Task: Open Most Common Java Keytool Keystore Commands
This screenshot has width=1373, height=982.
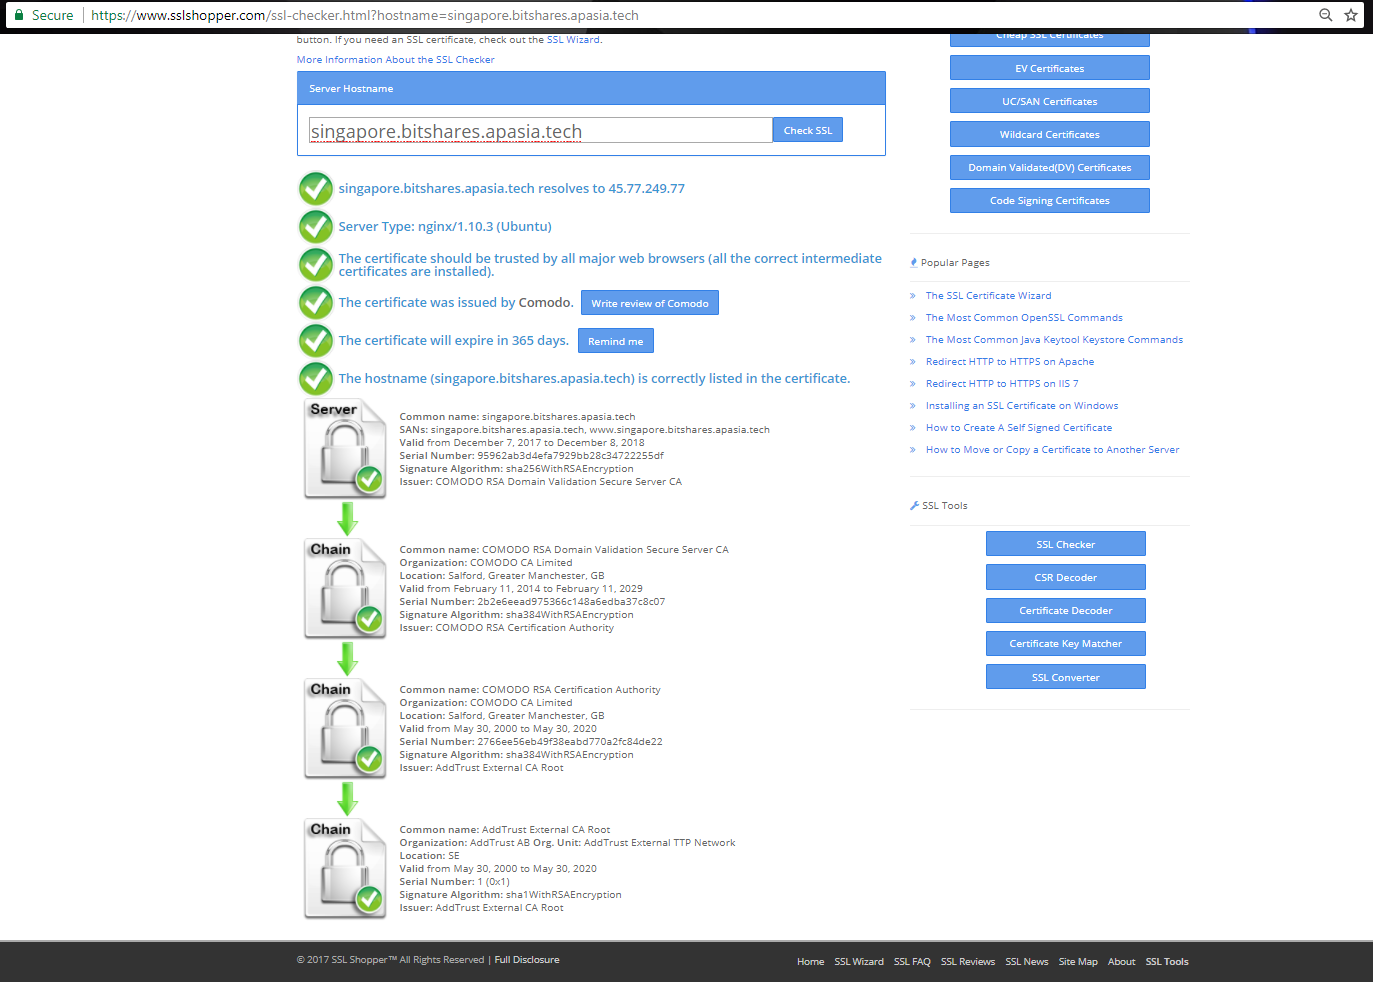Action: click(1054, 340)
